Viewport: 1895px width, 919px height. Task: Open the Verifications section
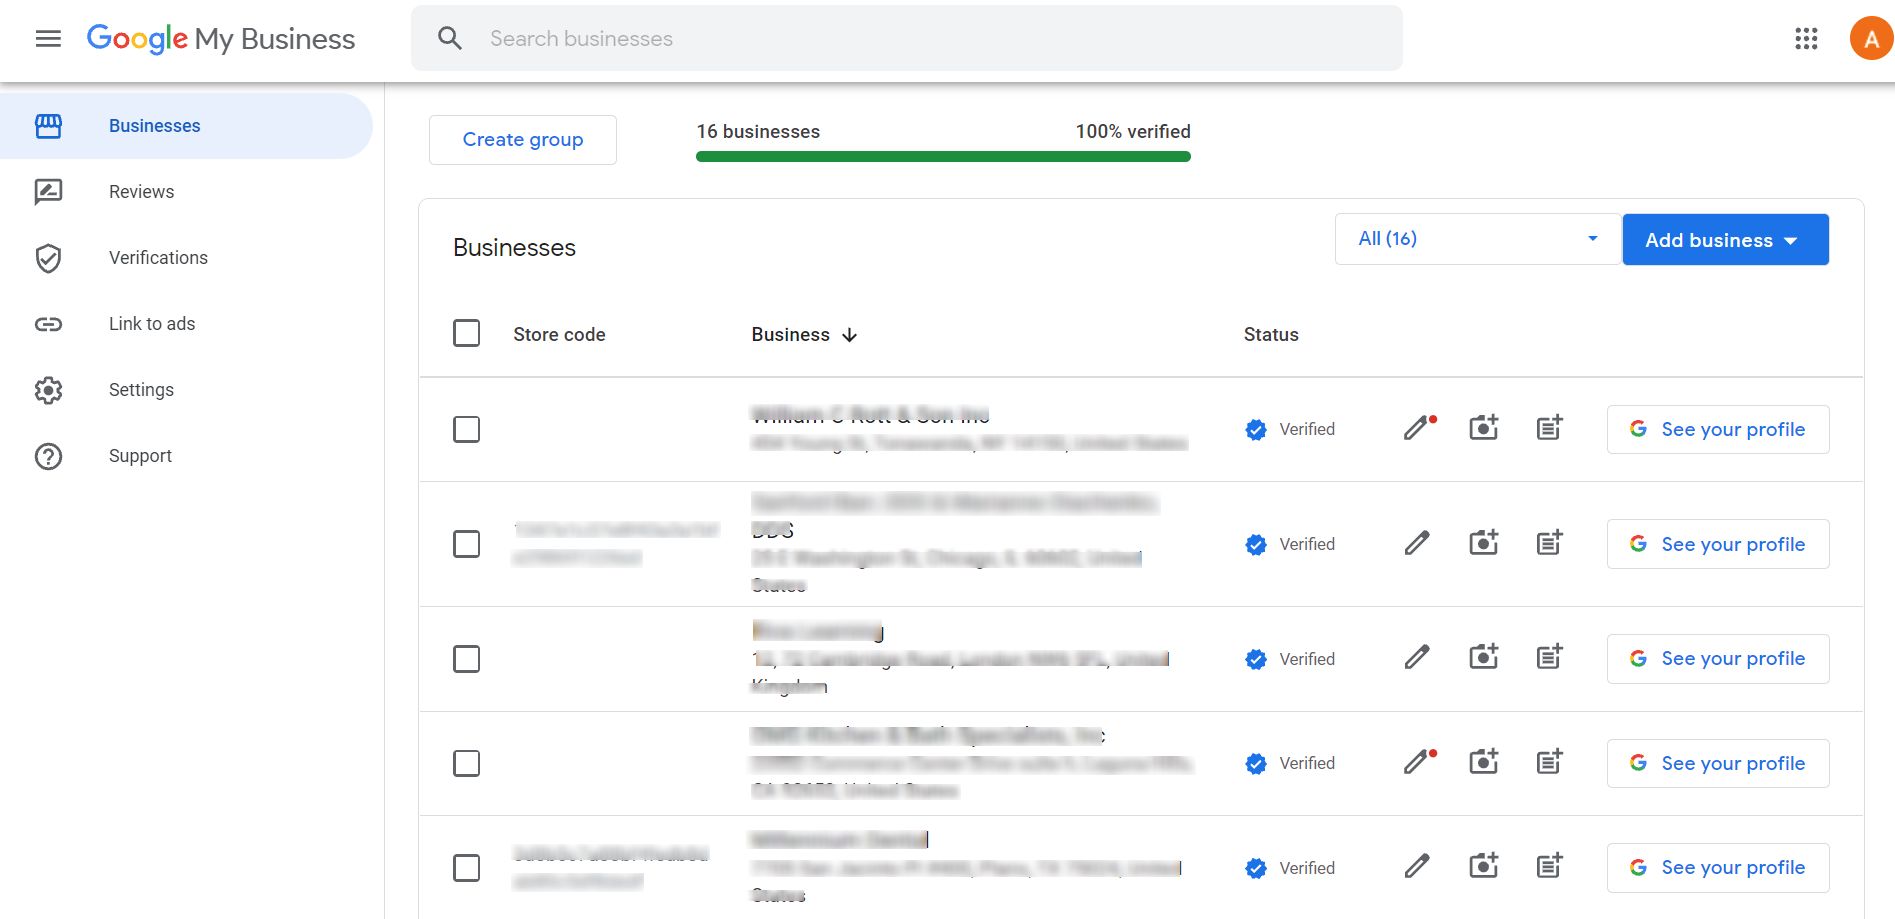pyautogui.click(x=157, y=257)
